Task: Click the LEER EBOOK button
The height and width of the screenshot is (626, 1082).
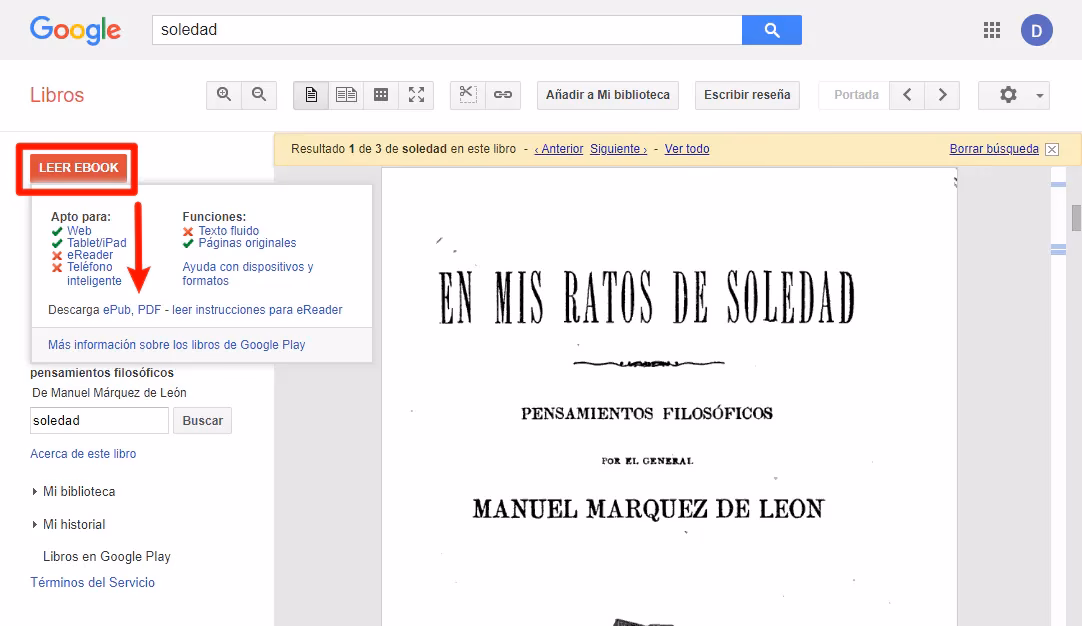Action: 76,168
